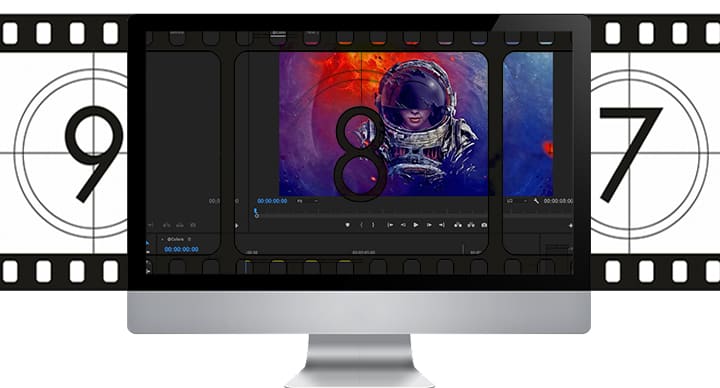This screenshot has height=388, width=720.
Task: Step back one frame
Action: [x=403, y=225]
